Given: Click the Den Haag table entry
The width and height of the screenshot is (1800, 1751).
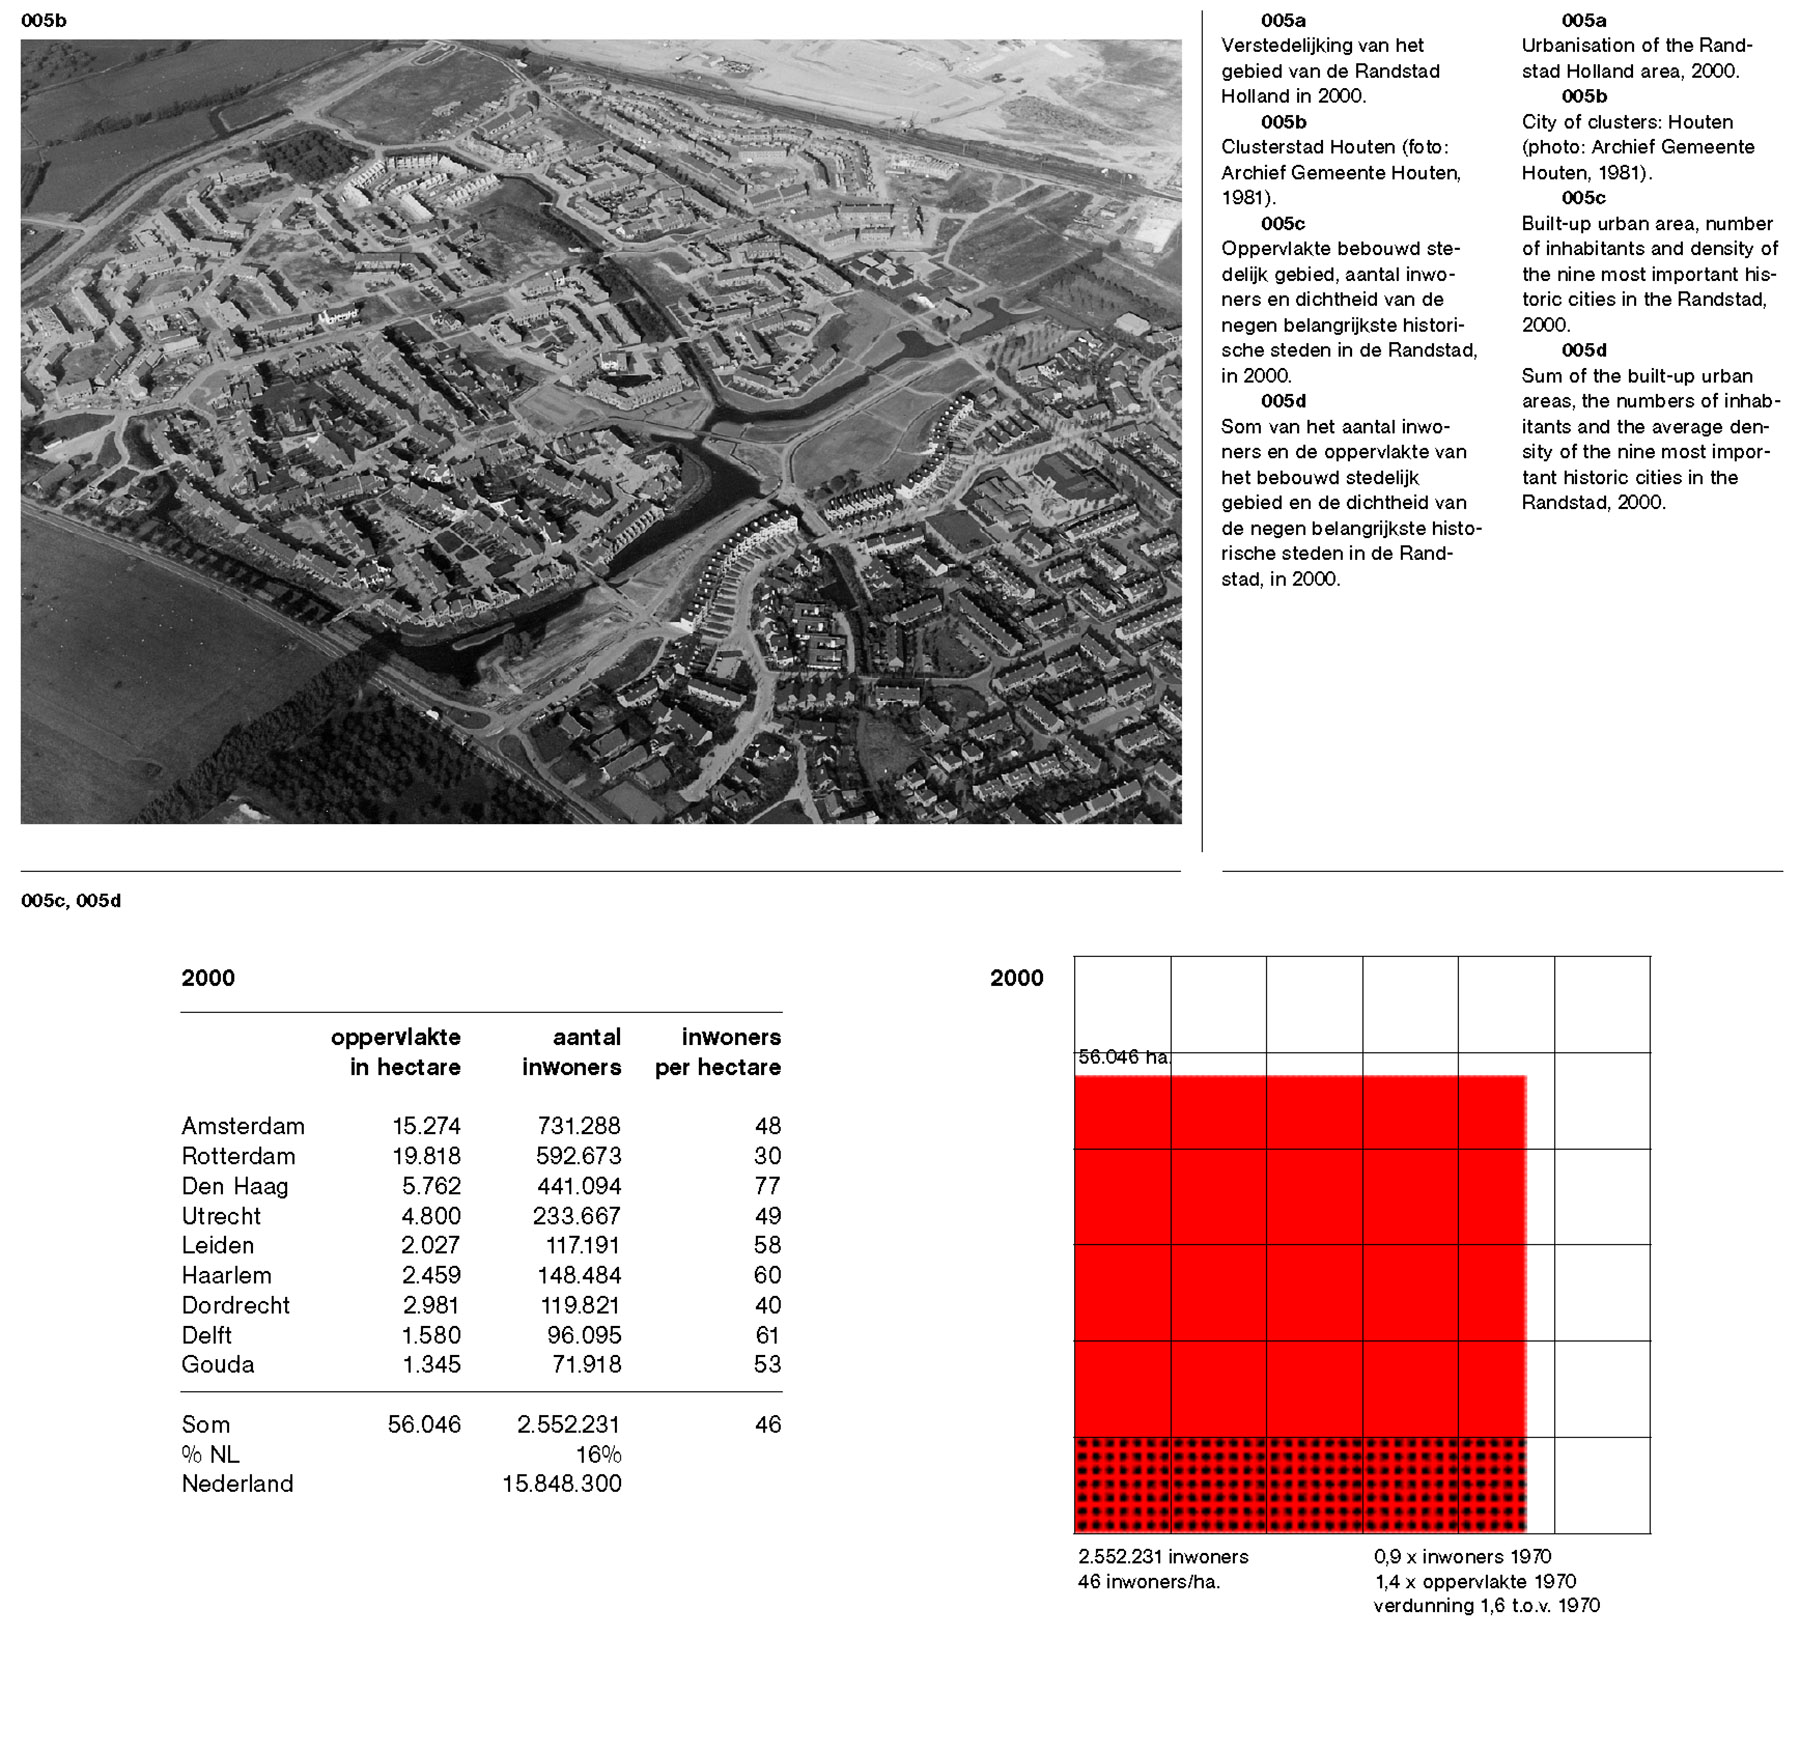Looking at the screenshot, I should point(235,1186).
